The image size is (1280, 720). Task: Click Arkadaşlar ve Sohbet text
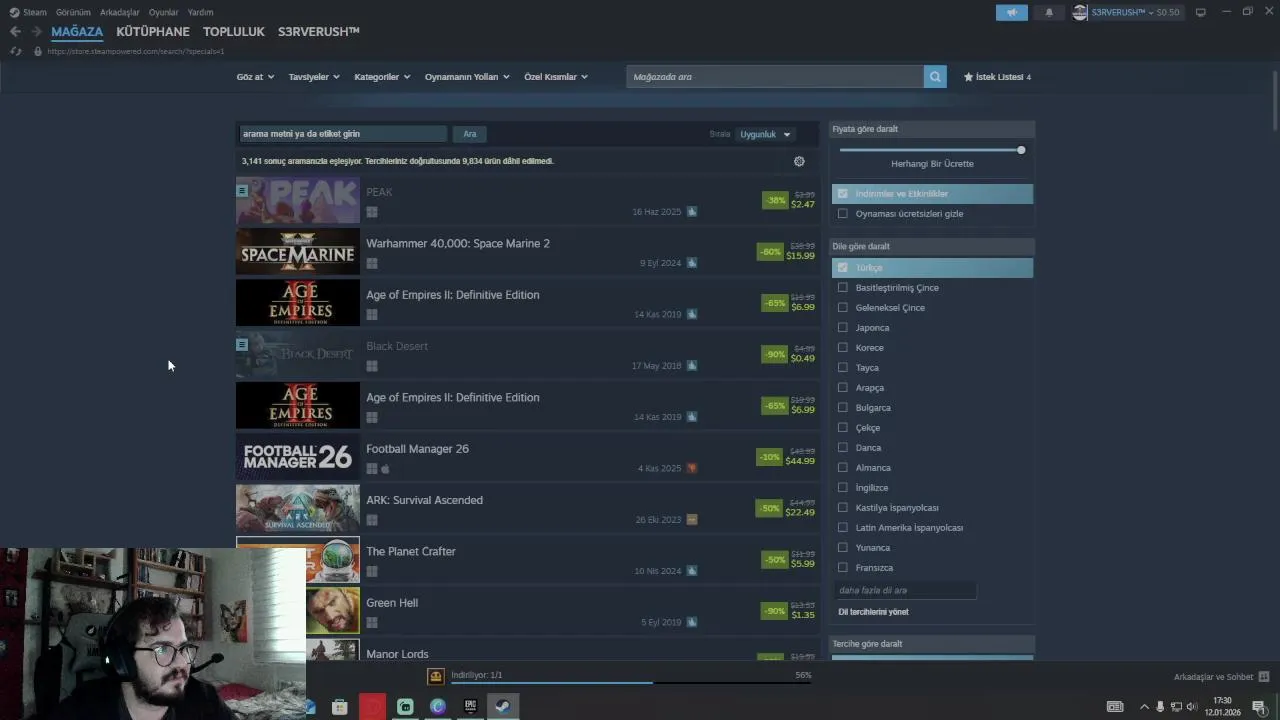pos(1213,677)
